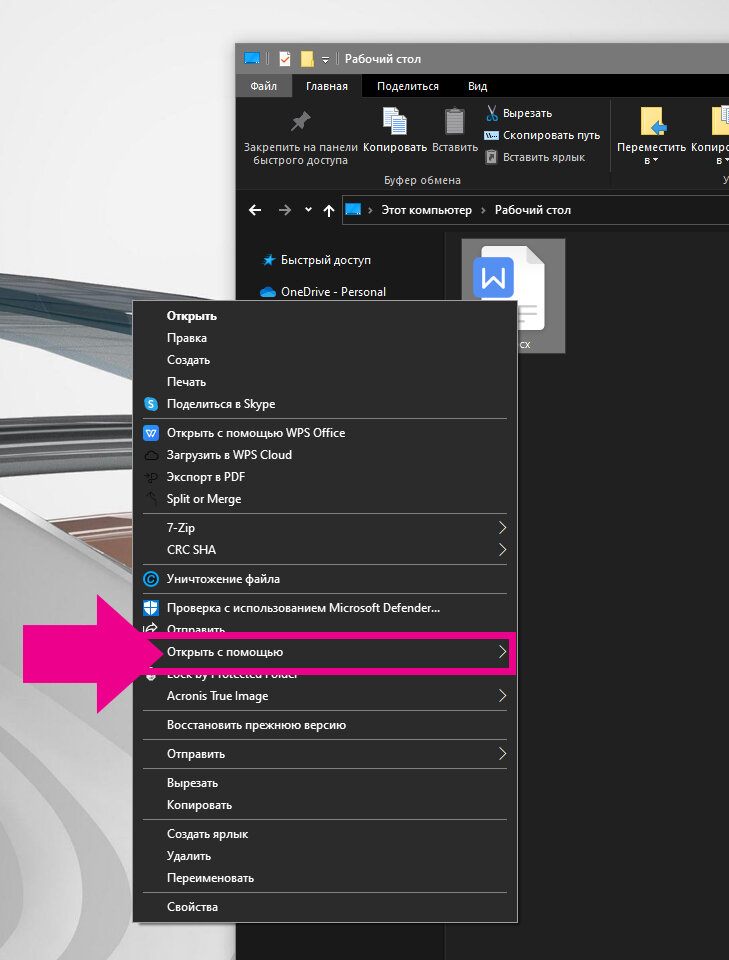Screen dimensions: 729x960
Task: Switch to the 'Главная' ribbon tab
Action: coord(327,86)
